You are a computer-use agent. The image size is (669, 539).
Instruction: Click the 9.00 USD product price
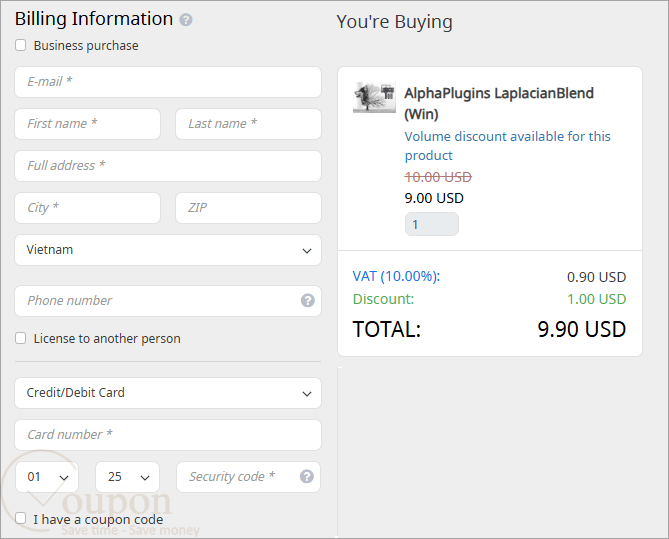(x=434, y=198)
